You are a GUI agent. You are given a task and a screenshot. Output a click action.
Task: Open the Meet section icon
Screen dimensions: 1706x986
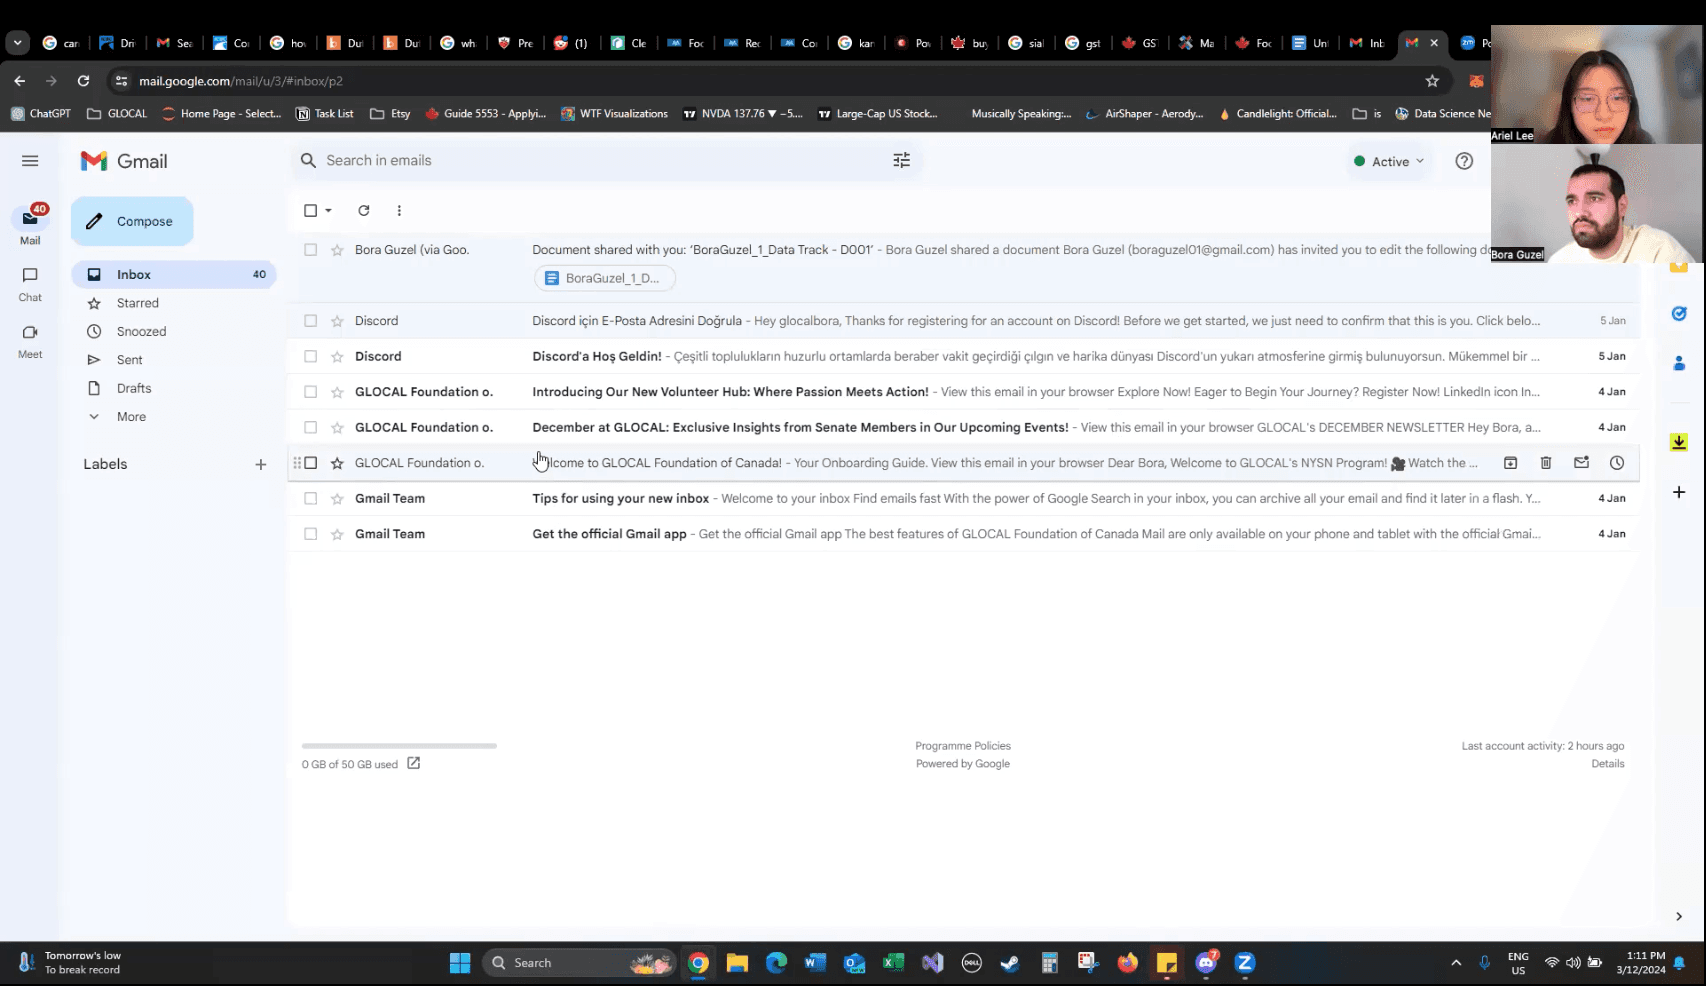pyautogui.click(x=30, y=332)
